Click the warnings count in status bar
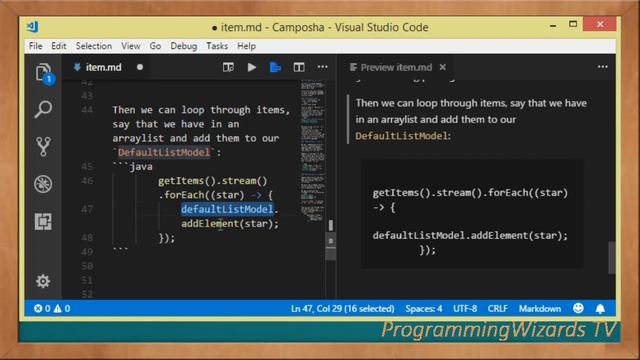Screen dimensions: 640x360 tap(62, 309)
